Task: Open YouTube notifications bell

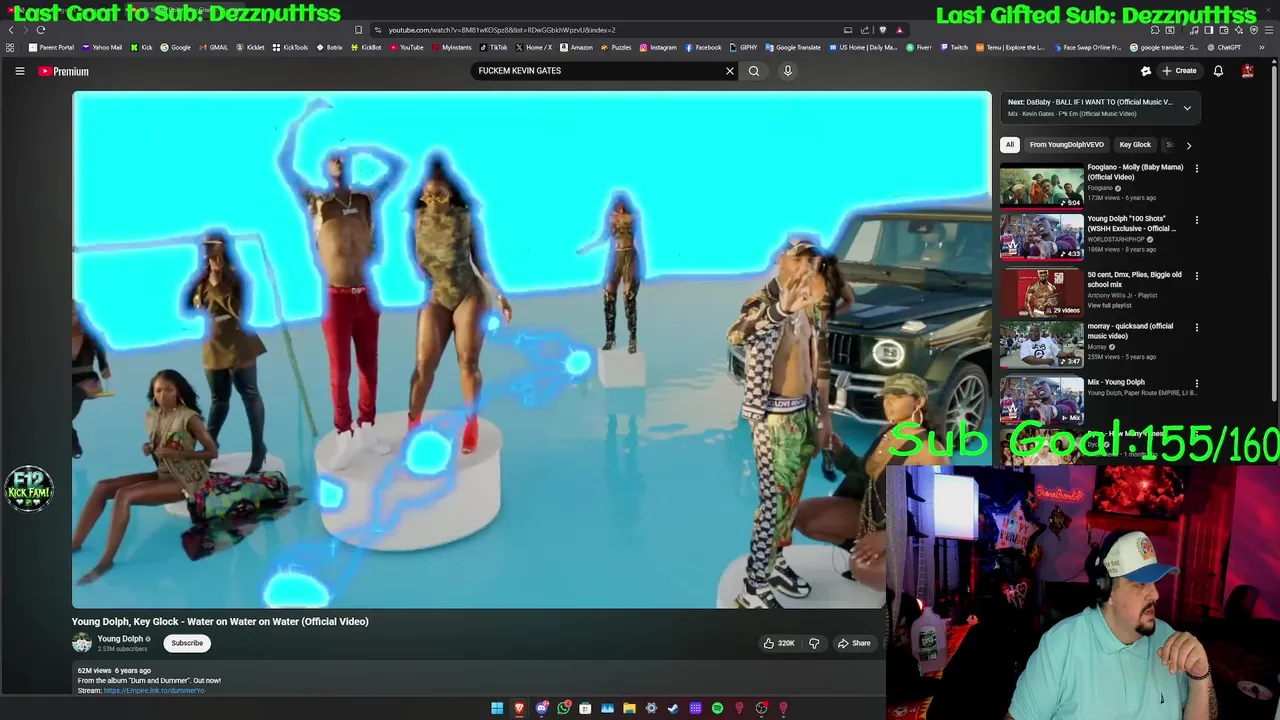Action: click(x=1218, y=71)
